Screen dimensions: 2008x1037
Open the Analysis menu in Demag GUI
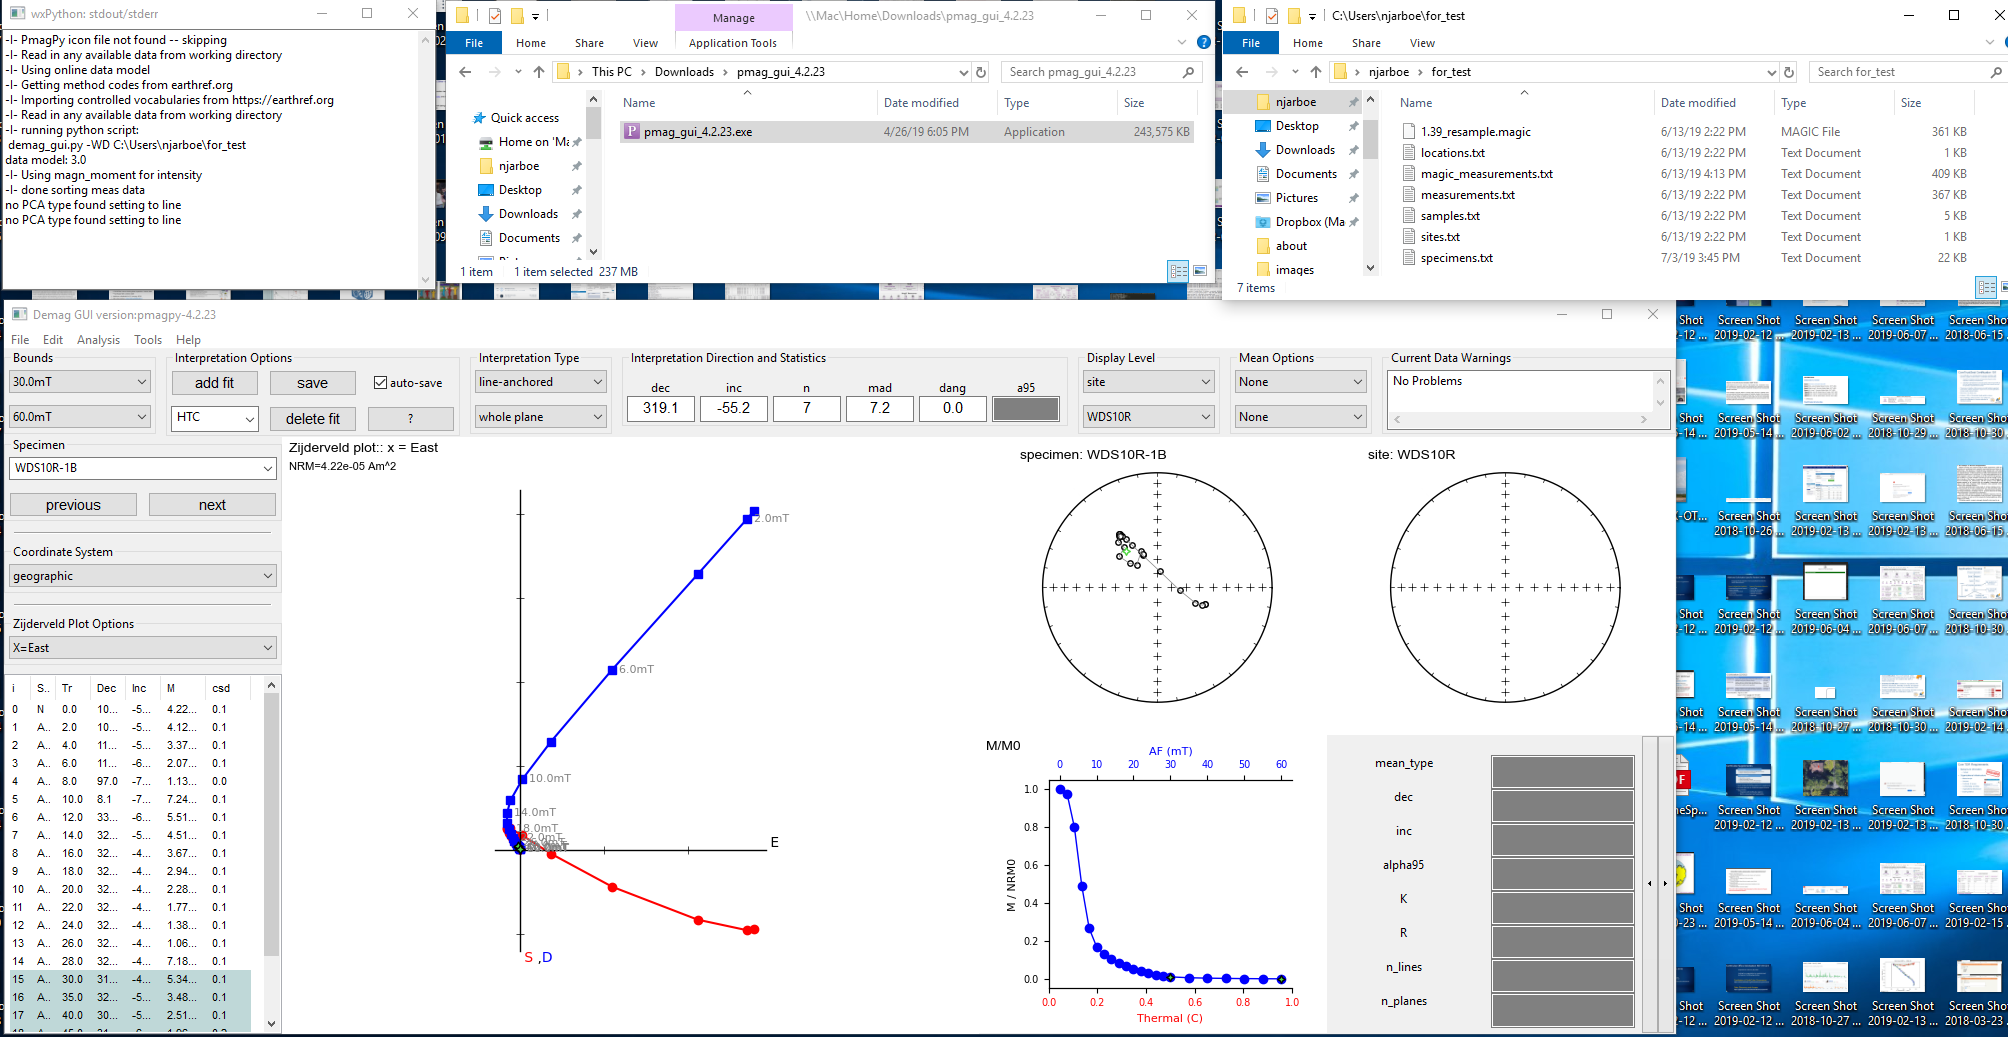[x=99, y=339]
